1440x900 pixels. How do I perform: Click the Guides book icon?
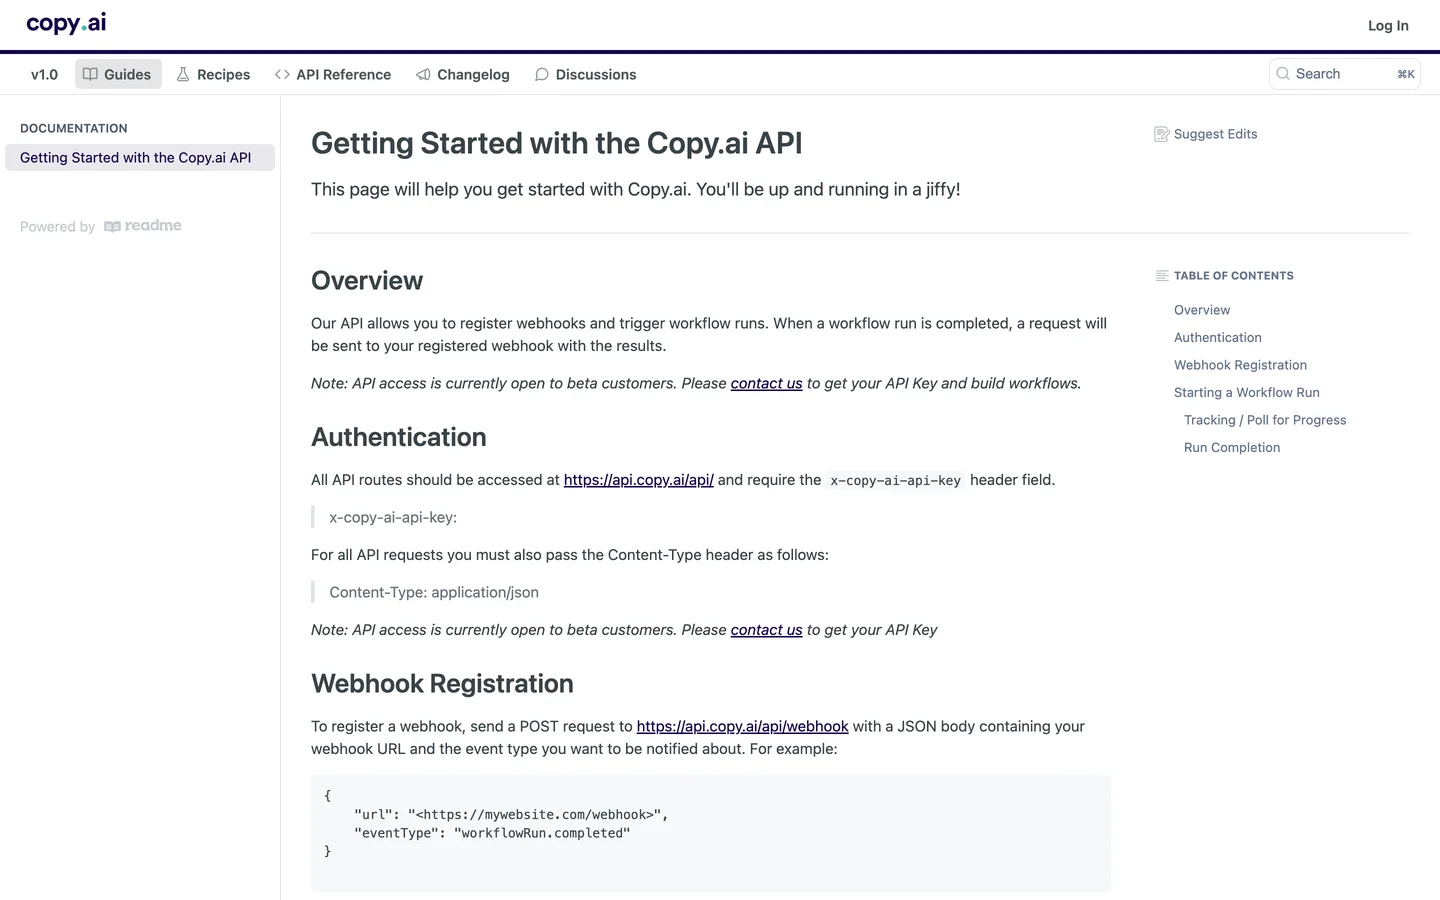click(90, 74)
